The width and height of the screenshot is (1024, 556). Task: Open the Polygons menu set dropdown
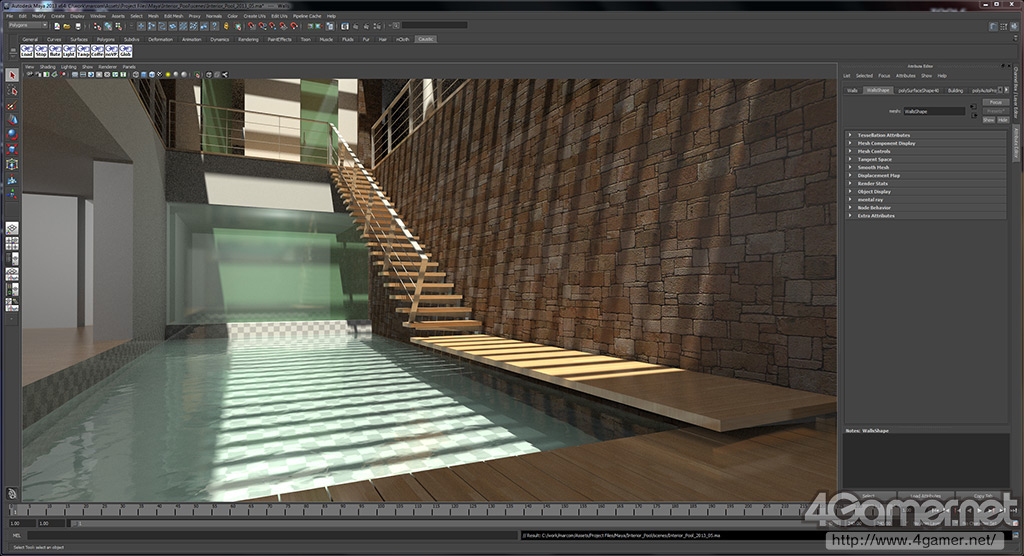pyautogui.click(x=28, y=26)
